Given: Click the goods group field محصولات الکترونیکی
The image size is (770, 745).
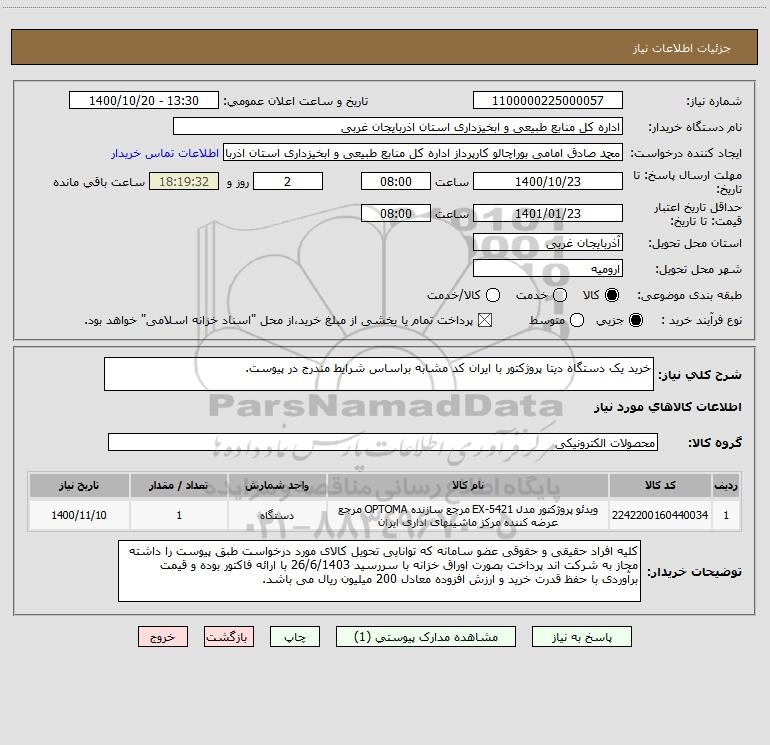Looking at the screenshot, I should tap(383, 442).
